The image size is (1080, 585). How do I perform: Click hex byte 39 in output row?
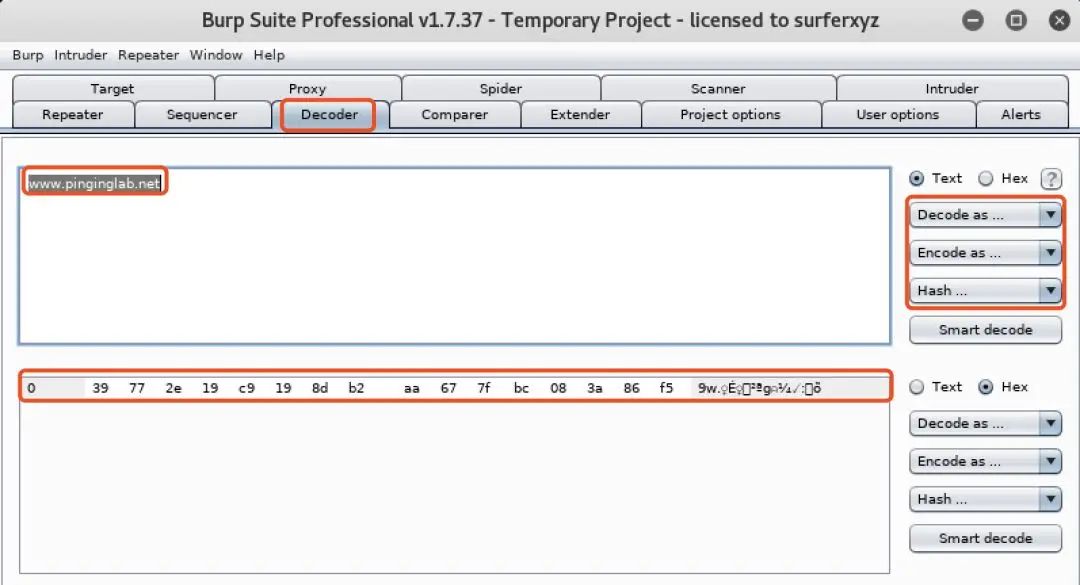coord(101,388)
